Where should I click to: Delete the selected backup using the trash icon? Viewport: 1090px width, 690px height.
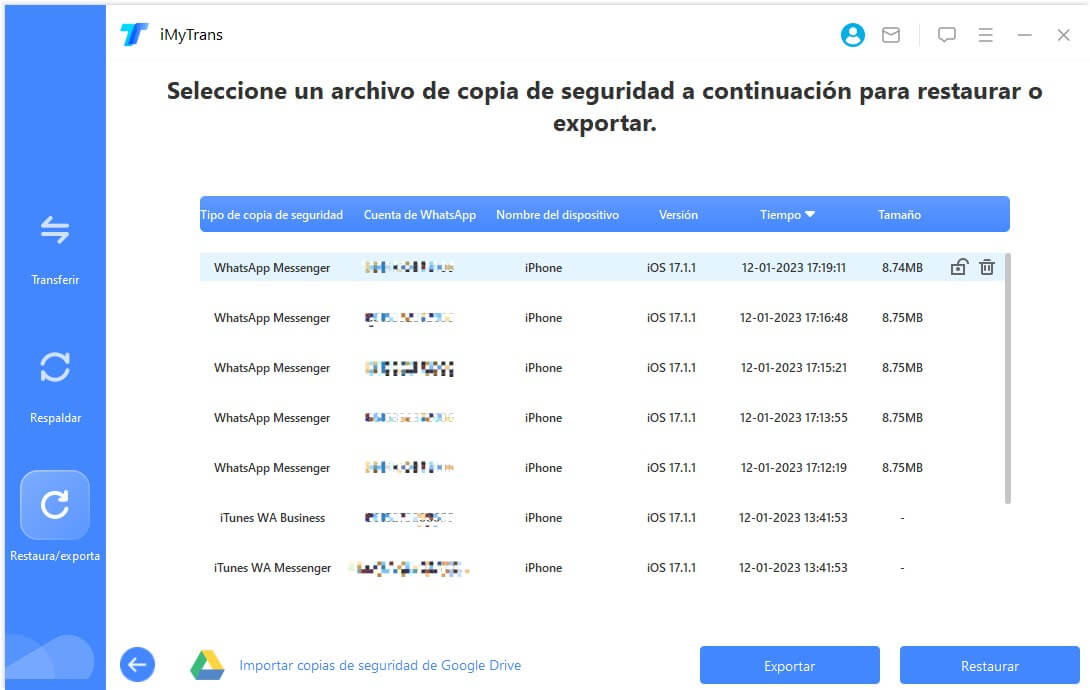pos(986,267)
